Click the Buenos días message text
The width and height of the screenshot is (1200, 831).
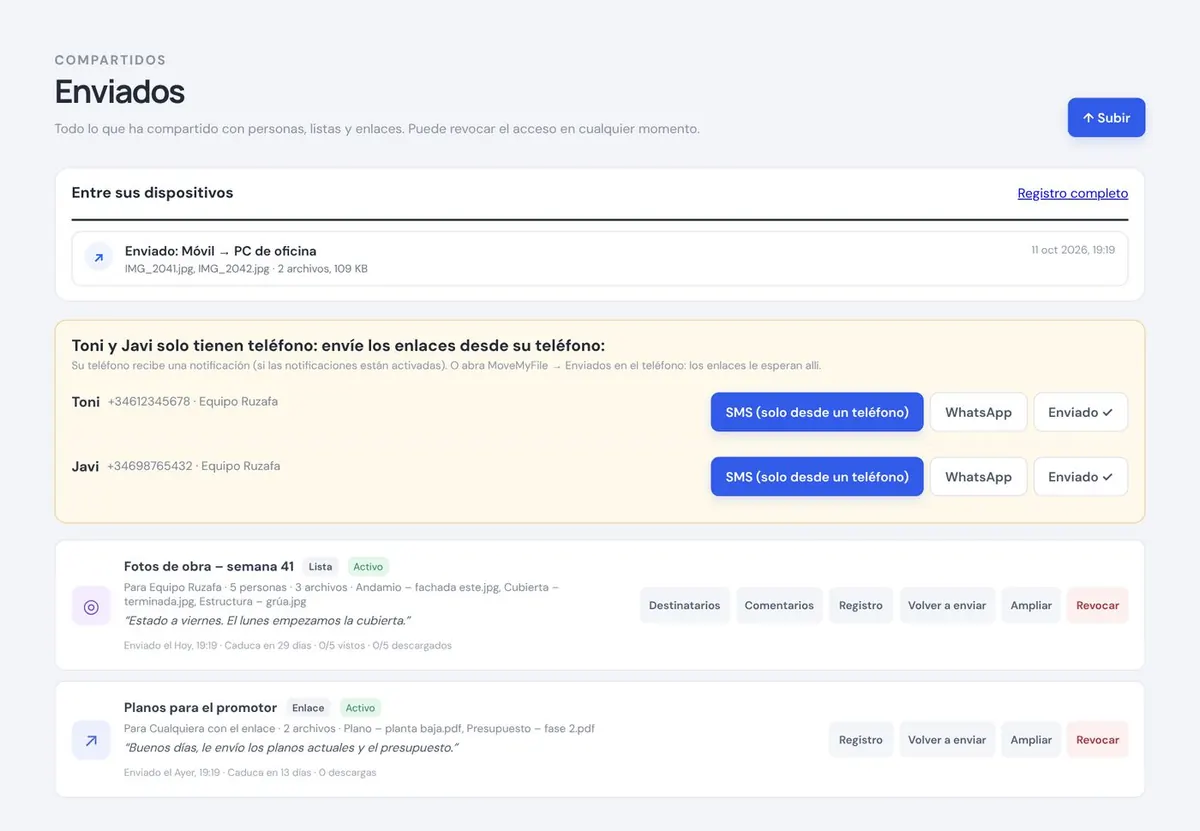291,748
